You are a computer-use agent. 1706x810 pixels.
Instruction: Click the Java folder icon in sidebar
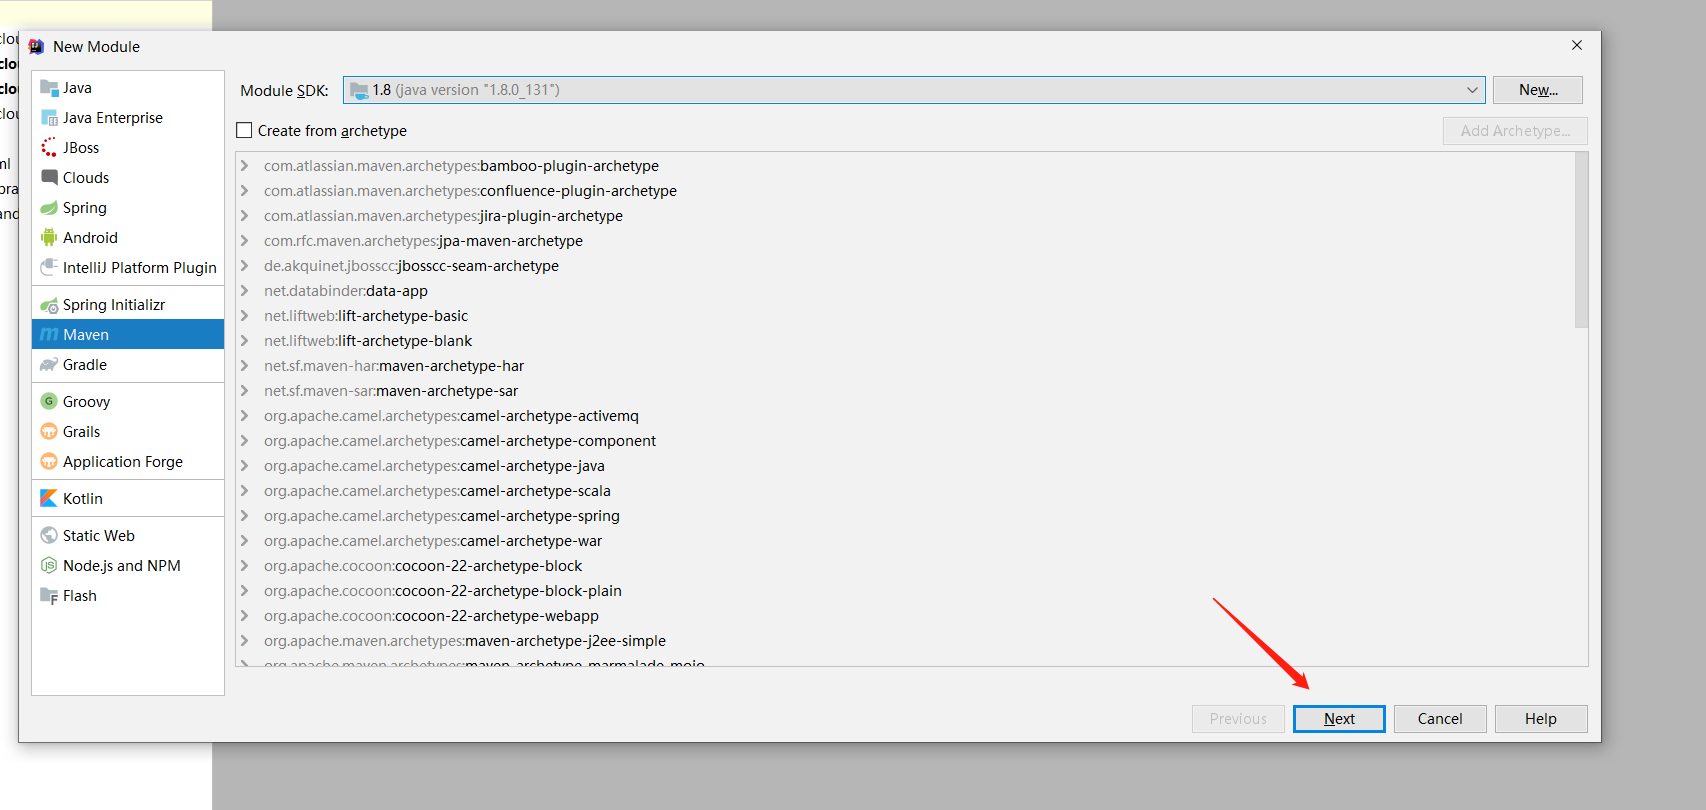[x=49, y=88]
